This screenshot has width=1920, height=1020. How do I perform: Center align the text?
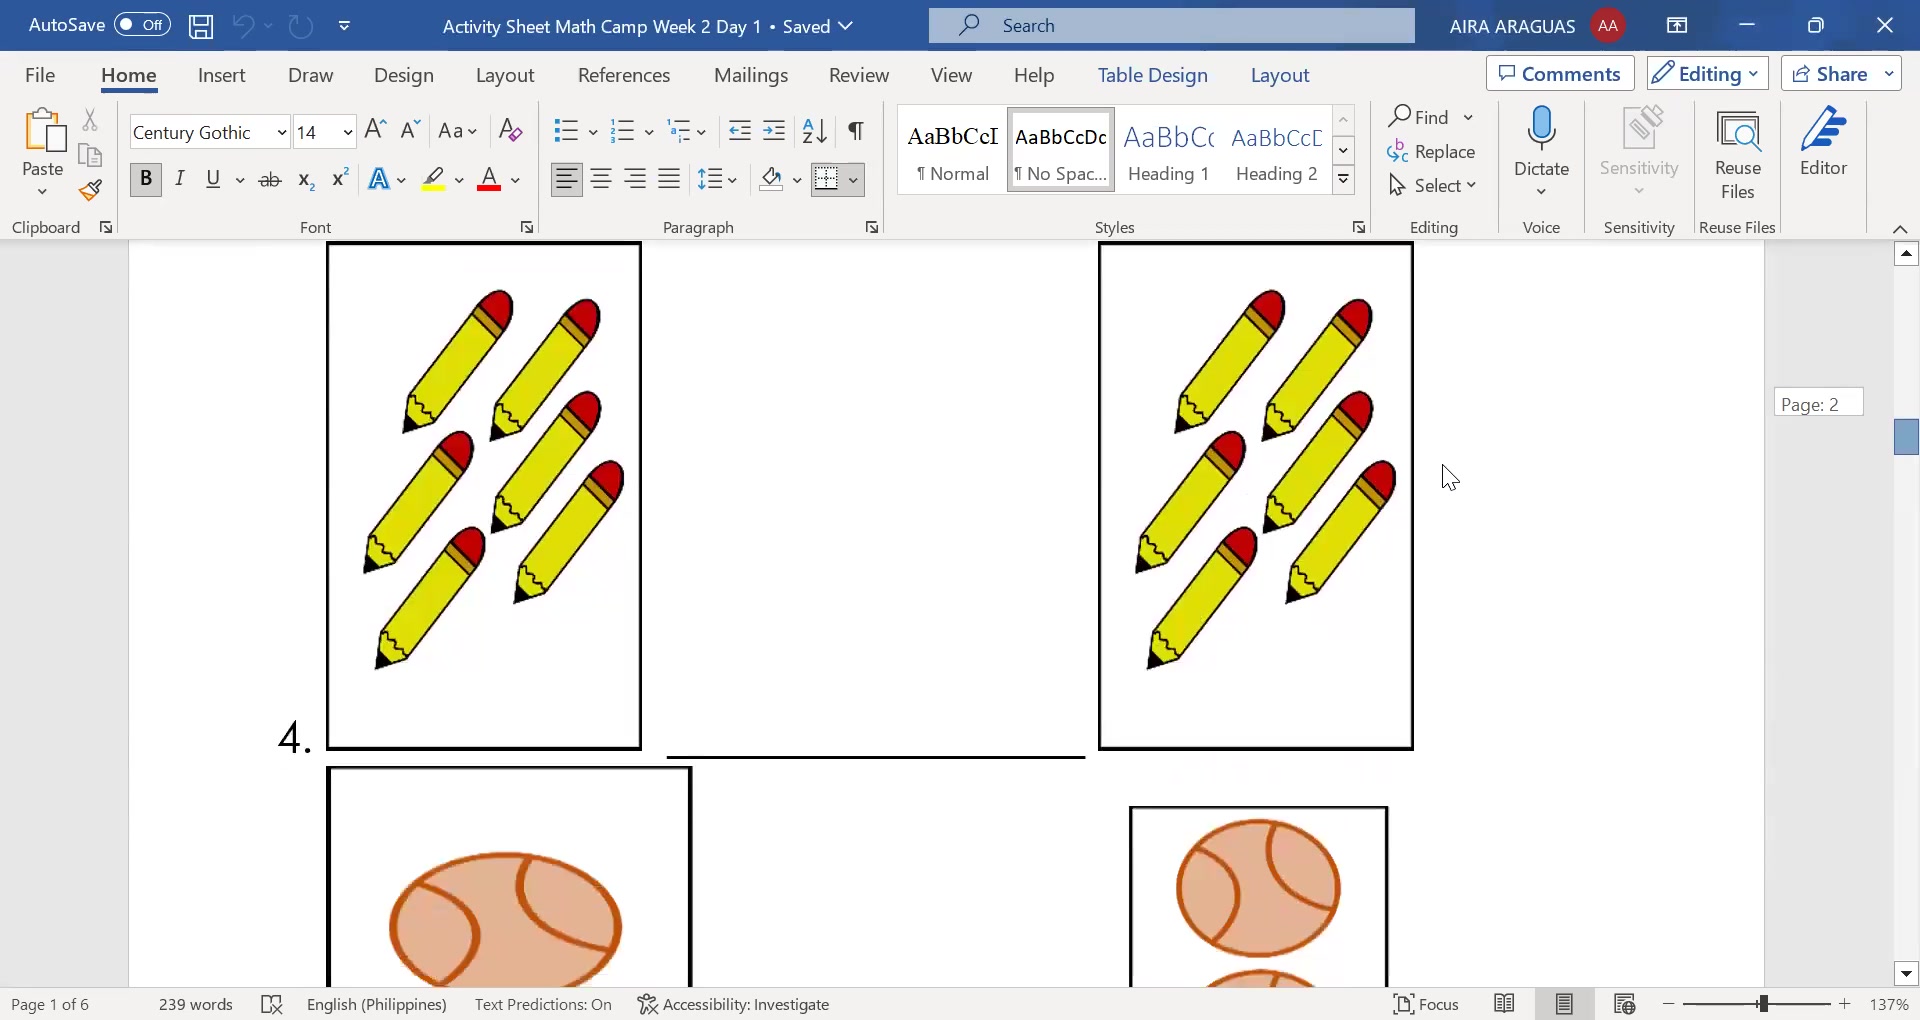601,179
